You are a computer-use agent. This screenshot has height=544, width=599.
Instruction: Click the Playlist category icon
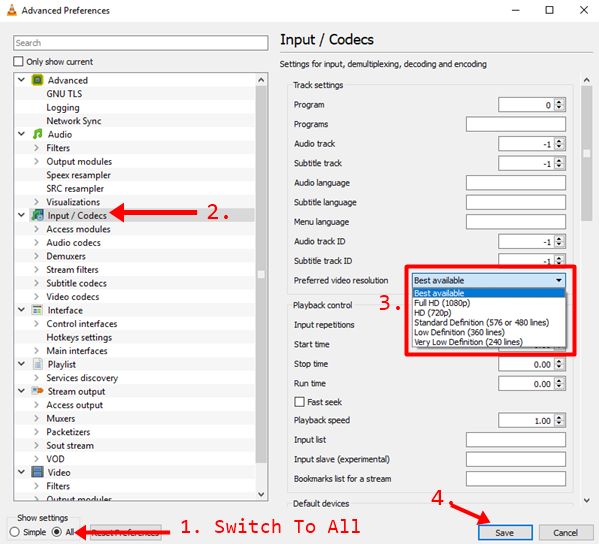pyautogui.click(x=38, y=364)
